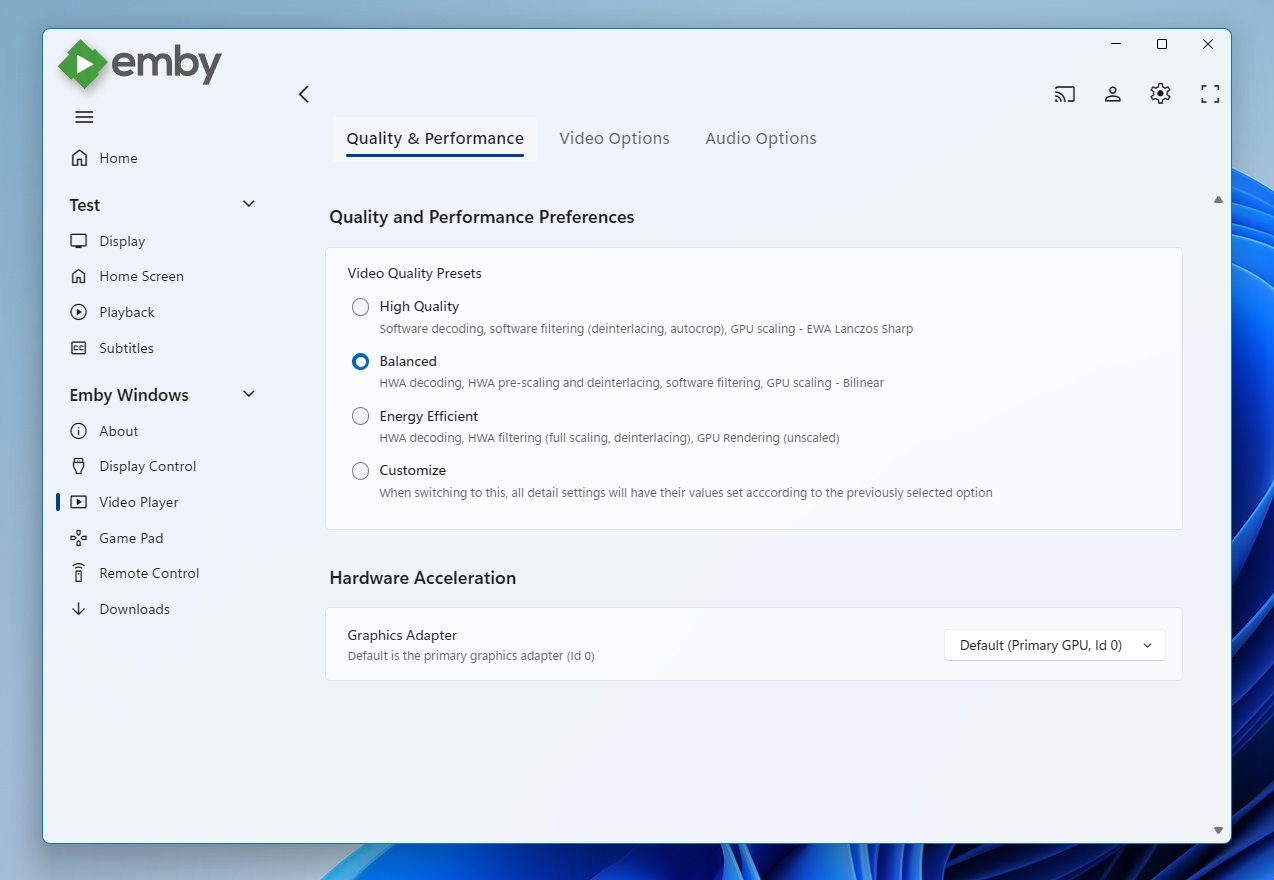Screen dimensions: 1274x880
Task: Toggle the hamburger menu icon
Action: (x=84, y=117)
